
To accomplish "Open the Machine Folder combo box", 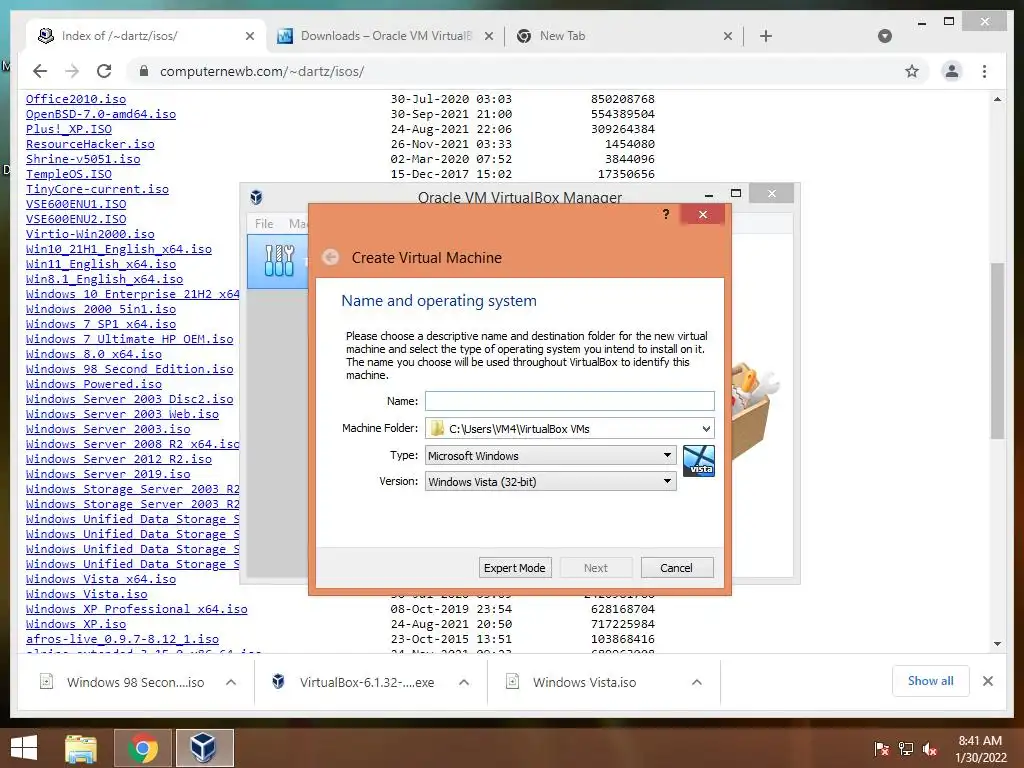I will (x=569, y=428).
